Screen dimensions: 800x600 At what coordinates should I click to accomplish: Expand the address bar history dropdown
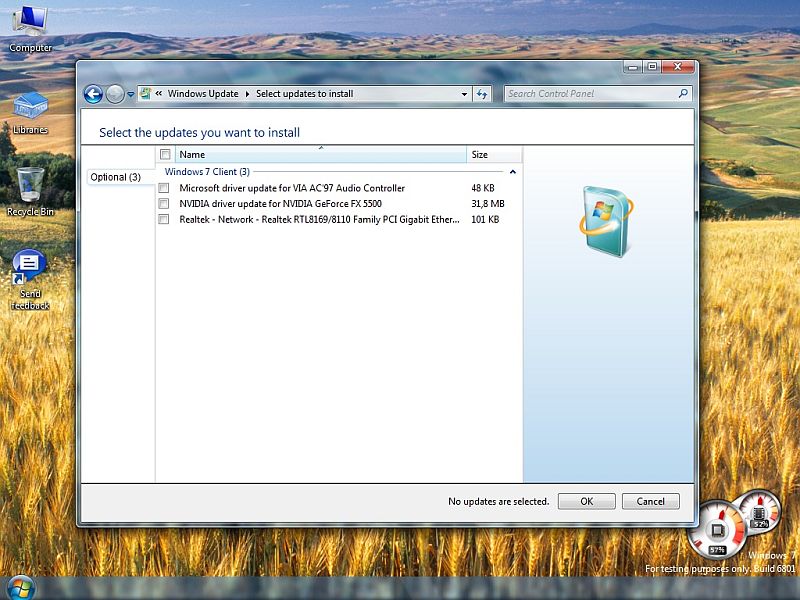click(x=464, y=94)
